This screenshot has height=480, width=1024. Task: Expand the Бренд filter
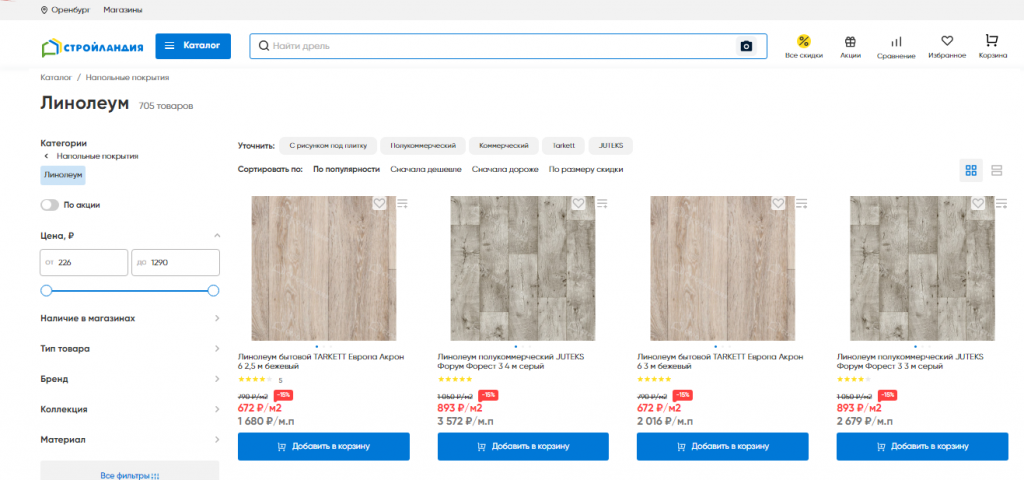(131, 379)
